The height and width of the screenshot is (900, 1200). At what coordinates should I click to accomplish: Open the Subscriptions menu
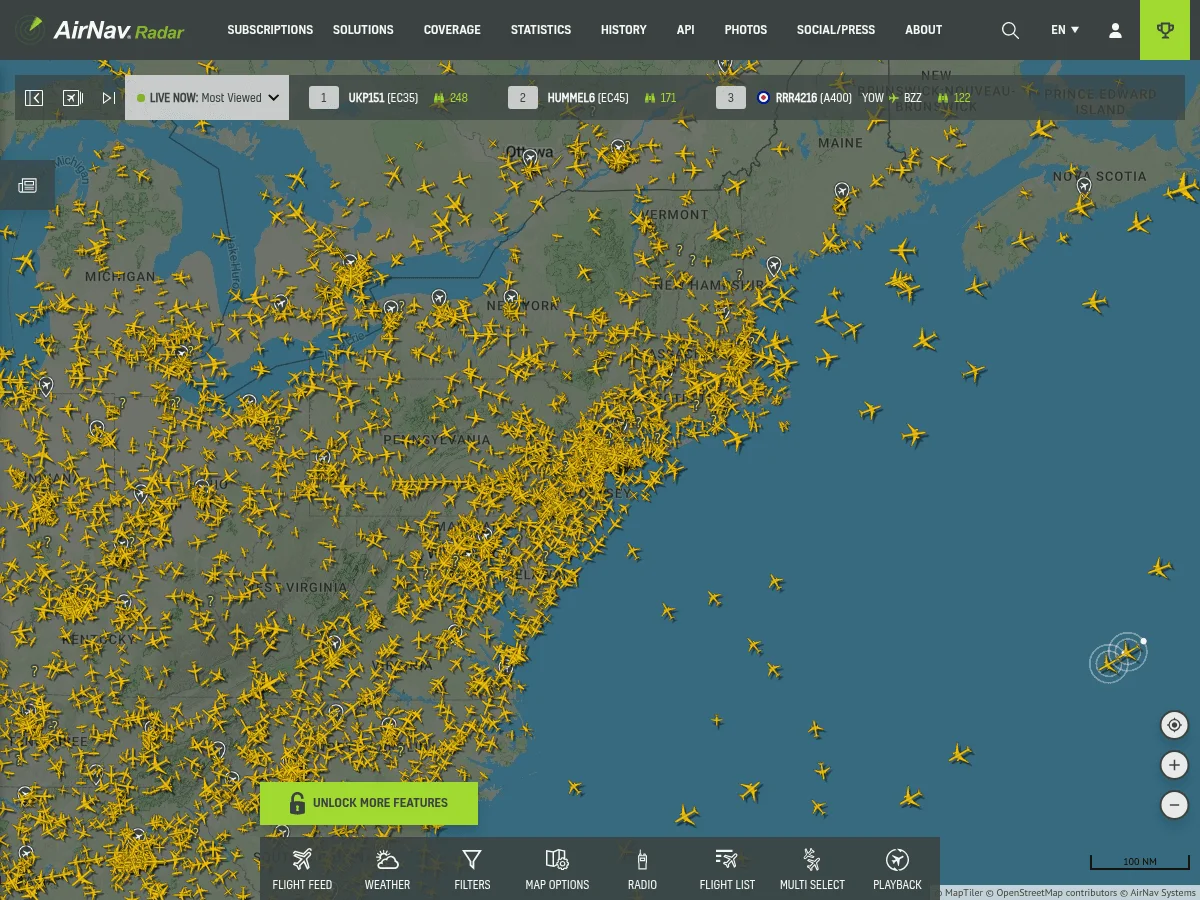pos(270,30)
